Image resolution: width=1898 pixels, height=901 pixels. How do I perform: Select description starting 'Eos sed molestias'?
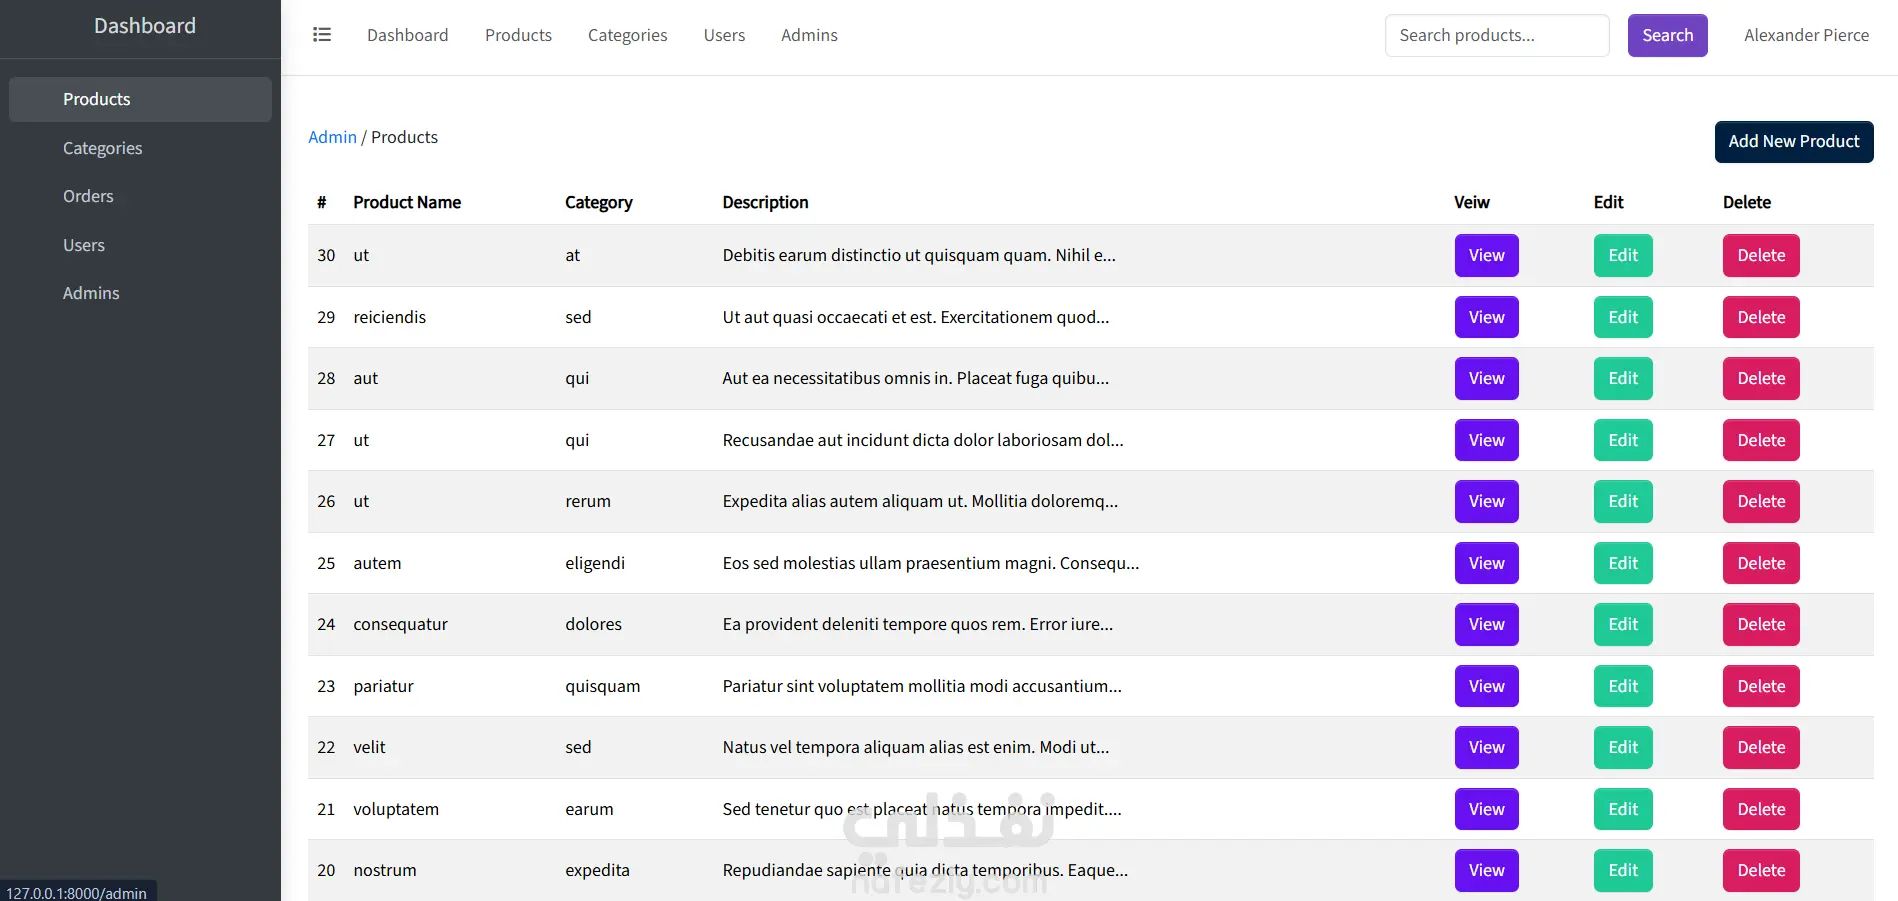pos(931,563)
